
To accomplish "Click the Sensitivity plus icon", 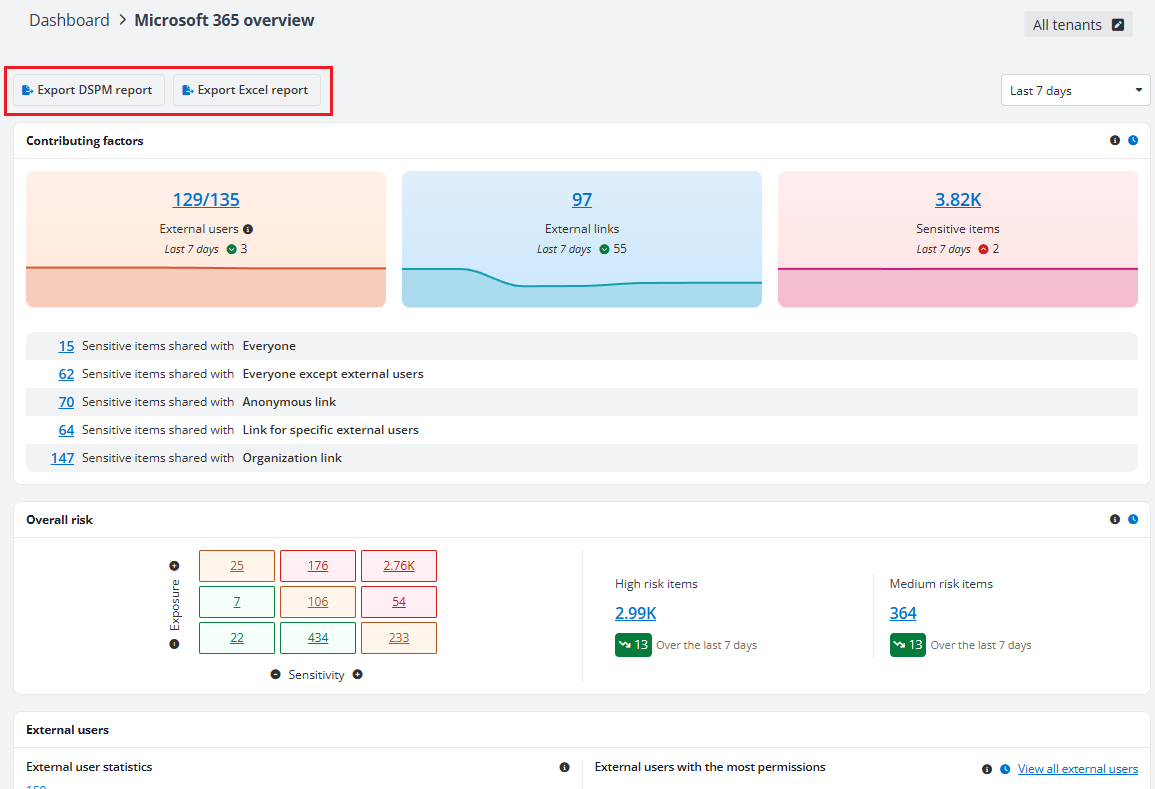I will [357, 675].
